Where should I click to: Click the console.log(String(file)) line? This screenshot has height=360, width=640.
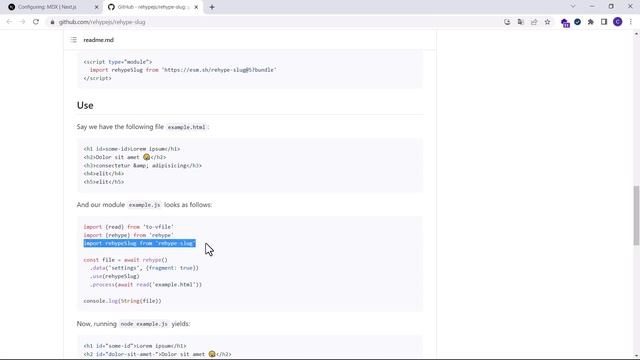click(x=122, y=301)
